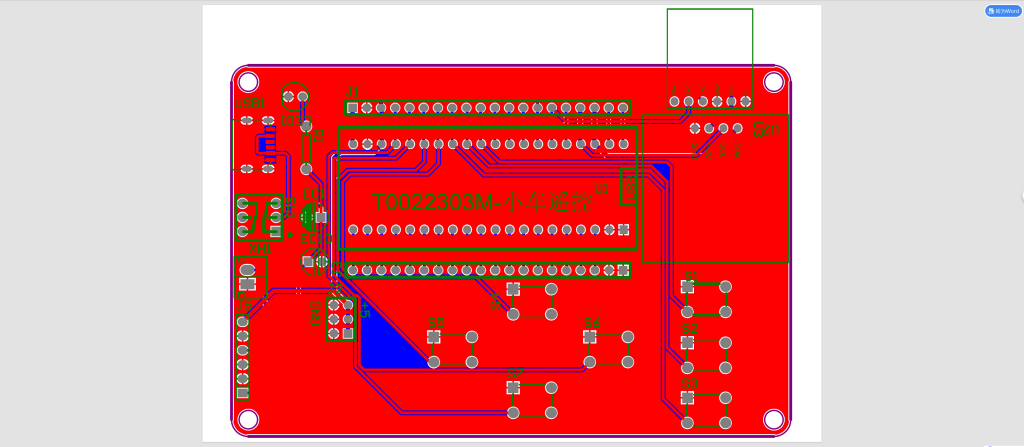The width and height of the screenshot is (1024, 447).
Task: Select the EC1 capacitor footprint
Action: click(x=312, y=216)
